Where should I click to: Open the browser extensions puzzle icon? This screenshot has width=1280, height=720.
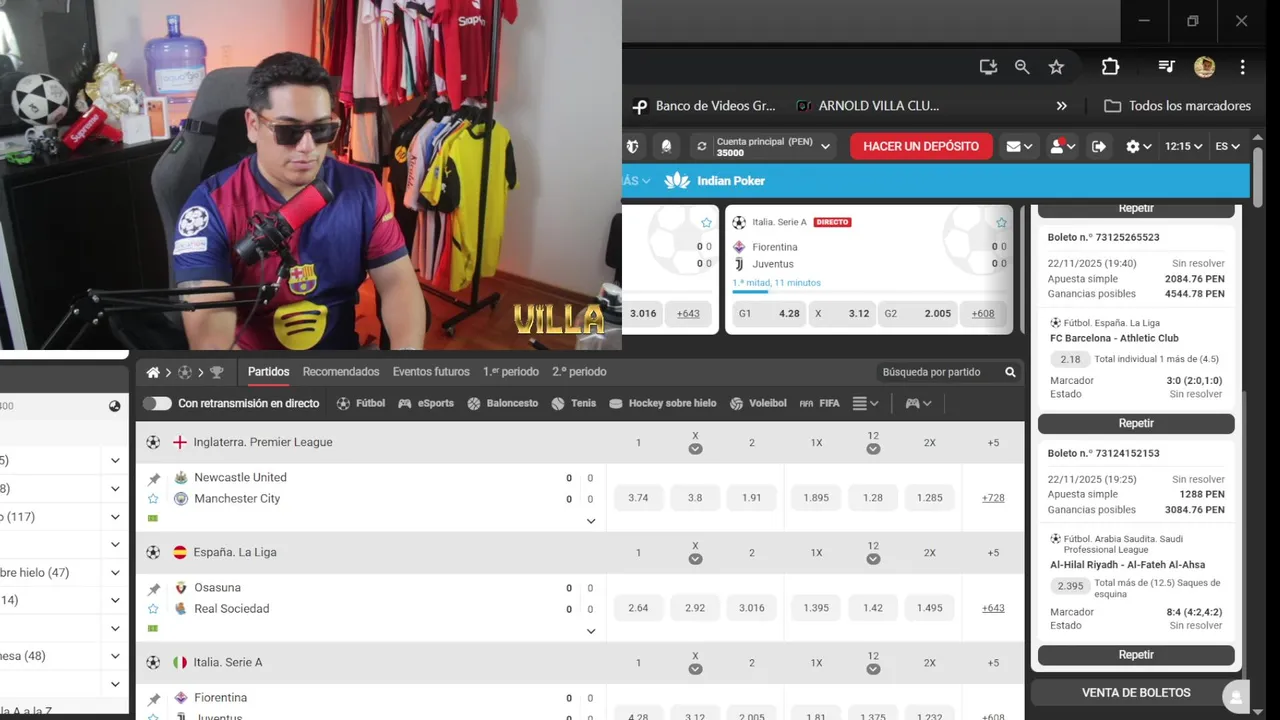pyautogui.click(x=1110, y=67)
